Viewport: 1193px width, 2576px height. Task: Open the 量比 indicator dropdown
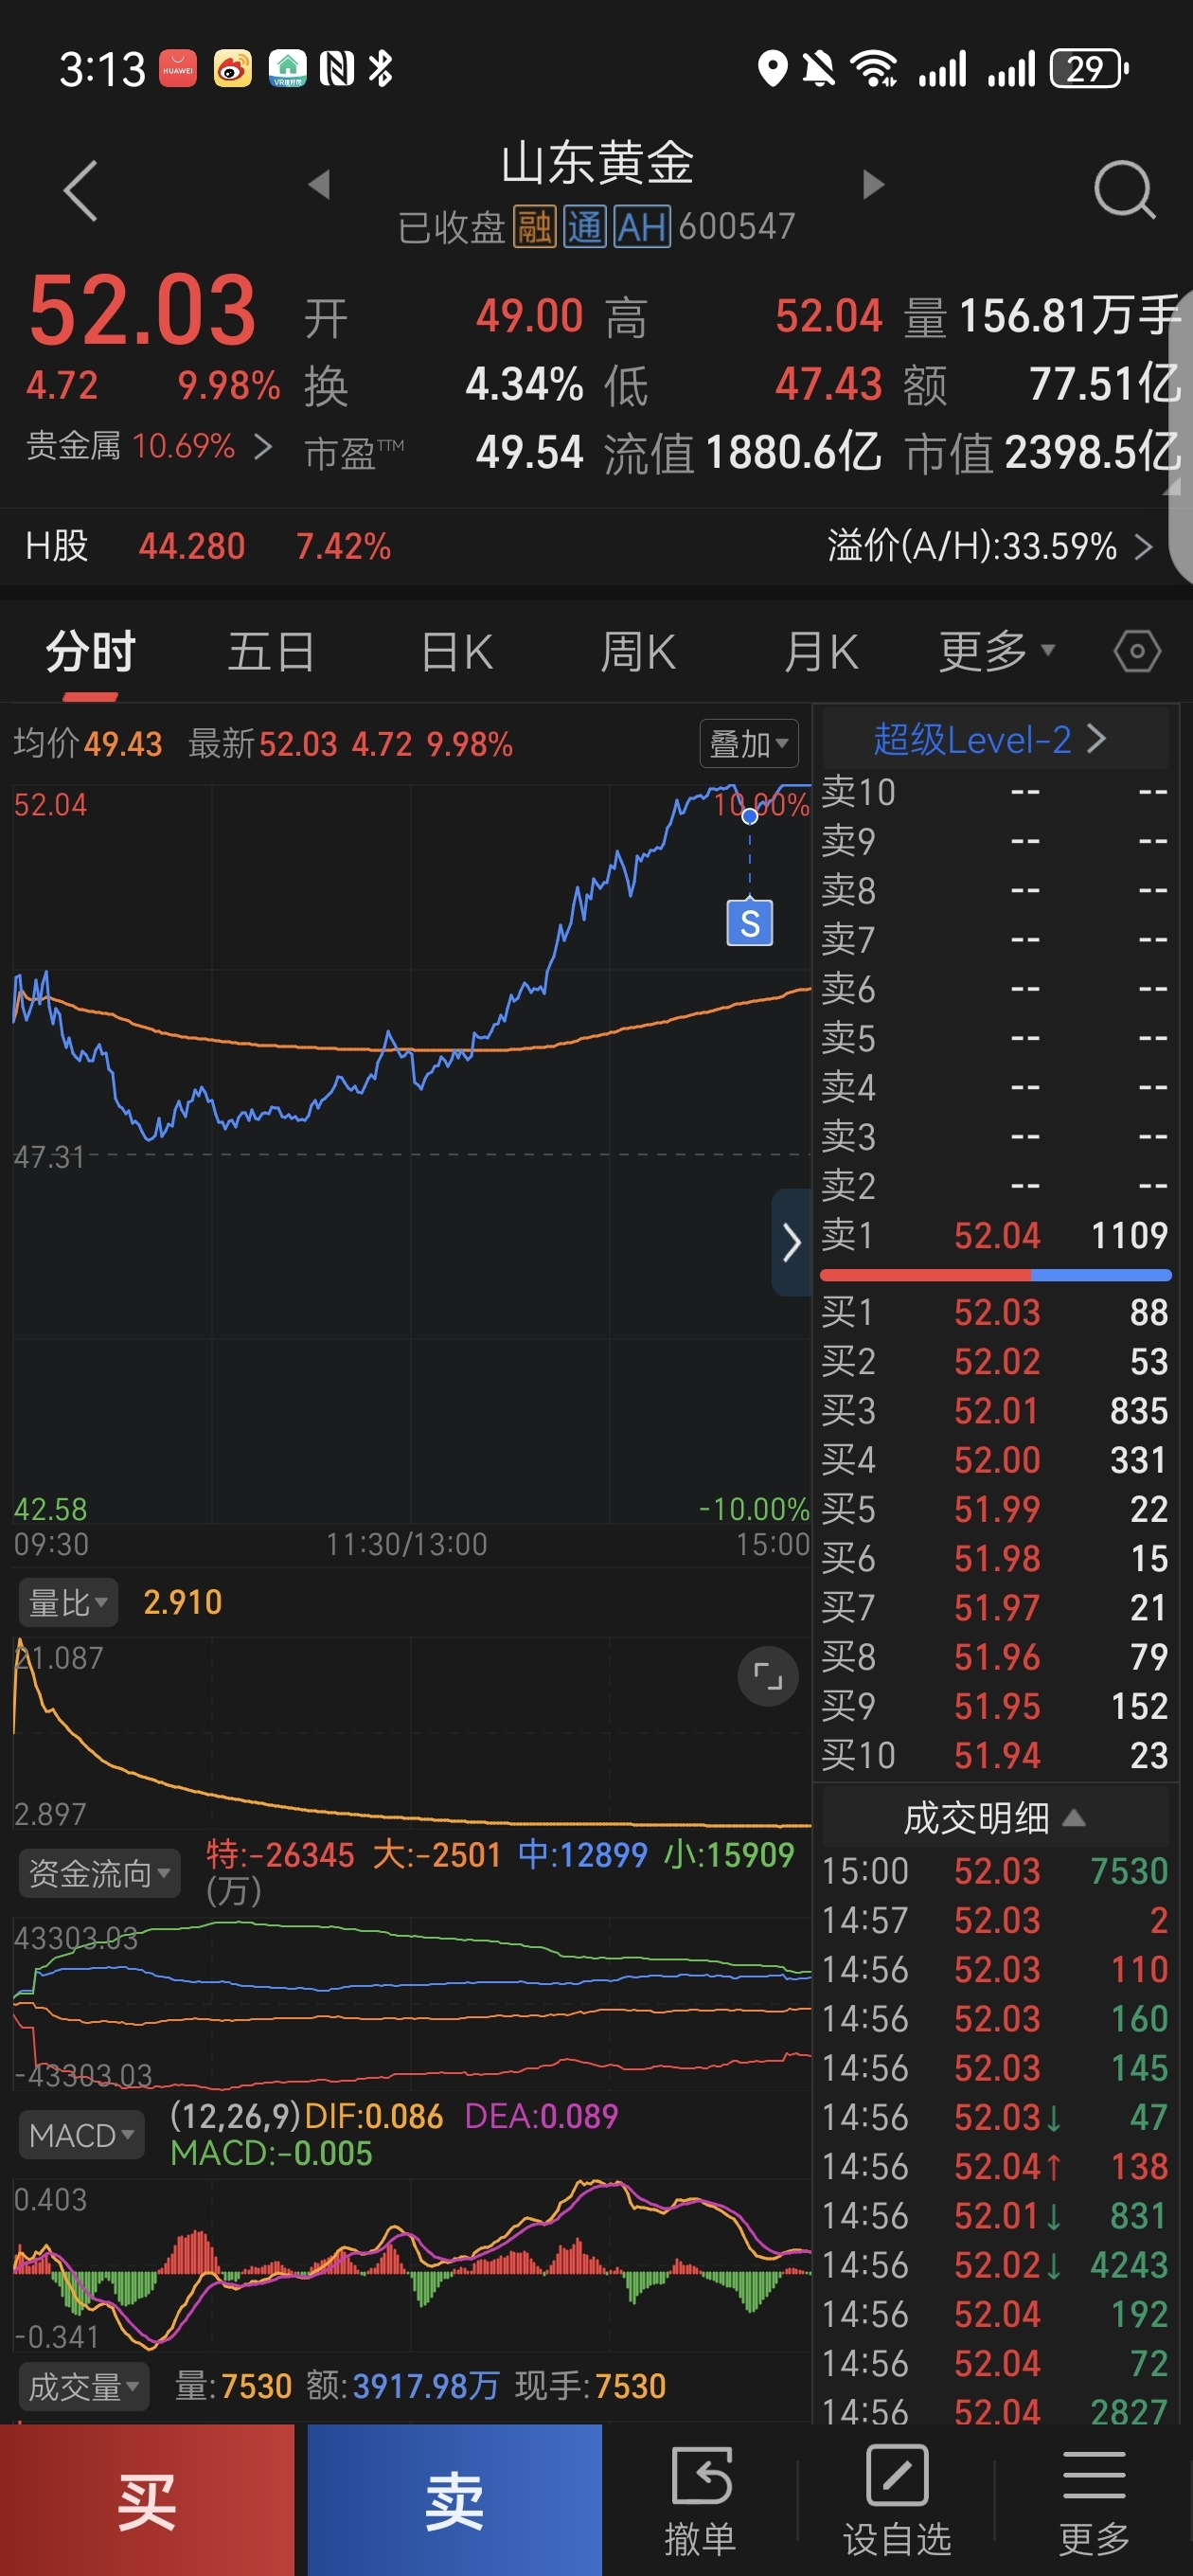point(68,1603)
